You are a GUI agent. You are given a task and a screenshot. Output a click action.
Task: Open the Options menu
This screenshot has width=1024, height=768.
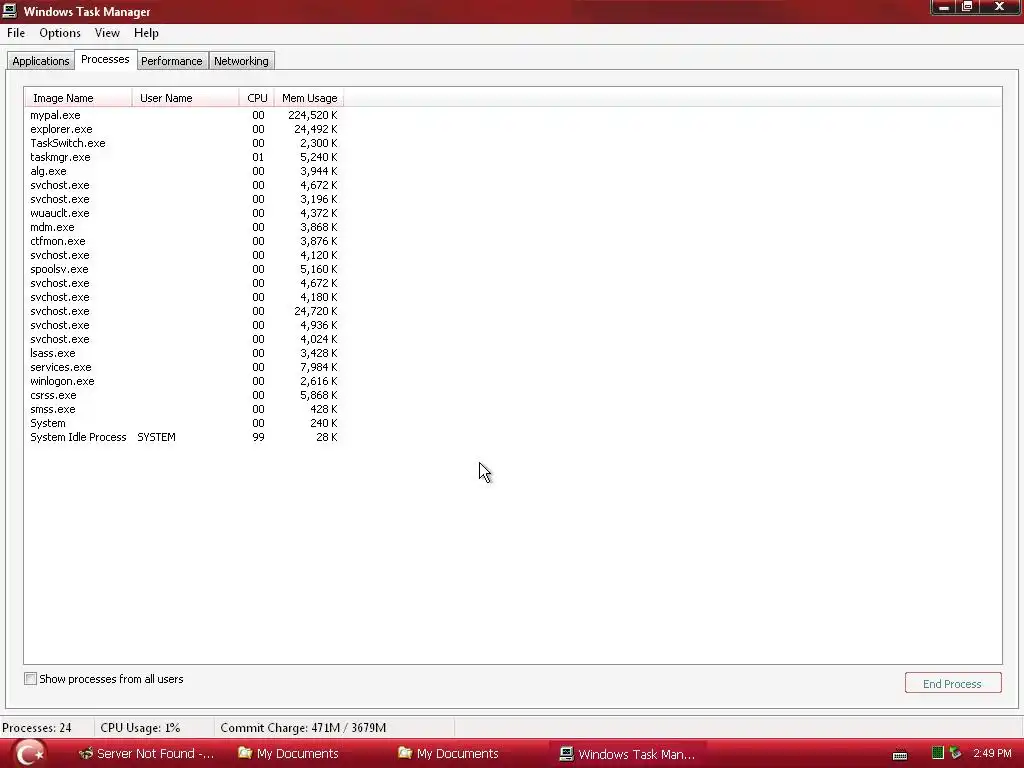coord(60,33)
